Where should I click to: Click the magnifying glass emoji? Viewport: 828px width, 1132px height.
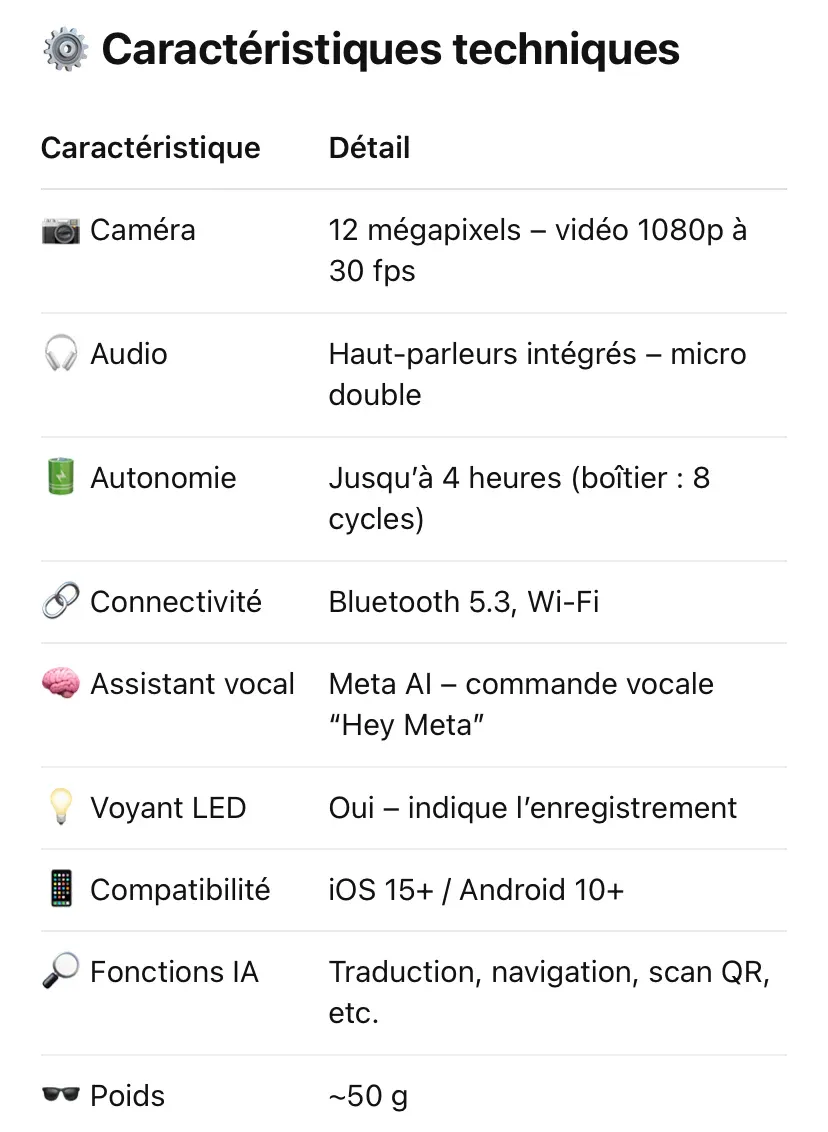tap(61, 972)
